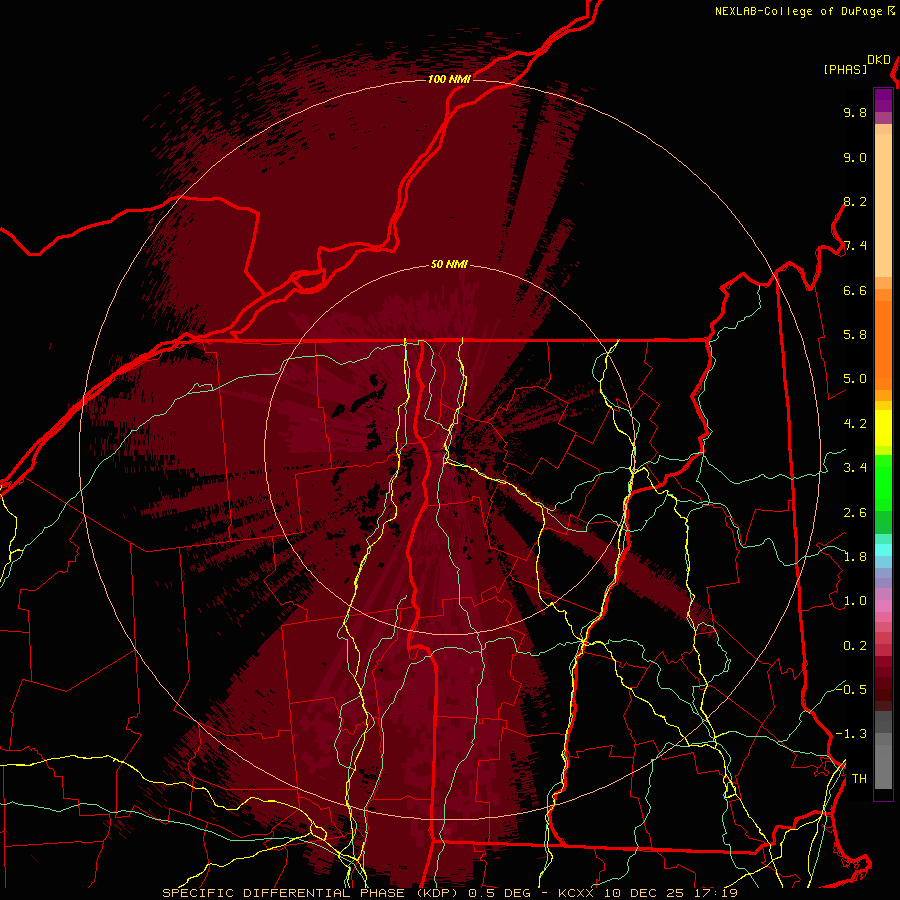
Task: Click the TH legend label
Action: point(859,779)
